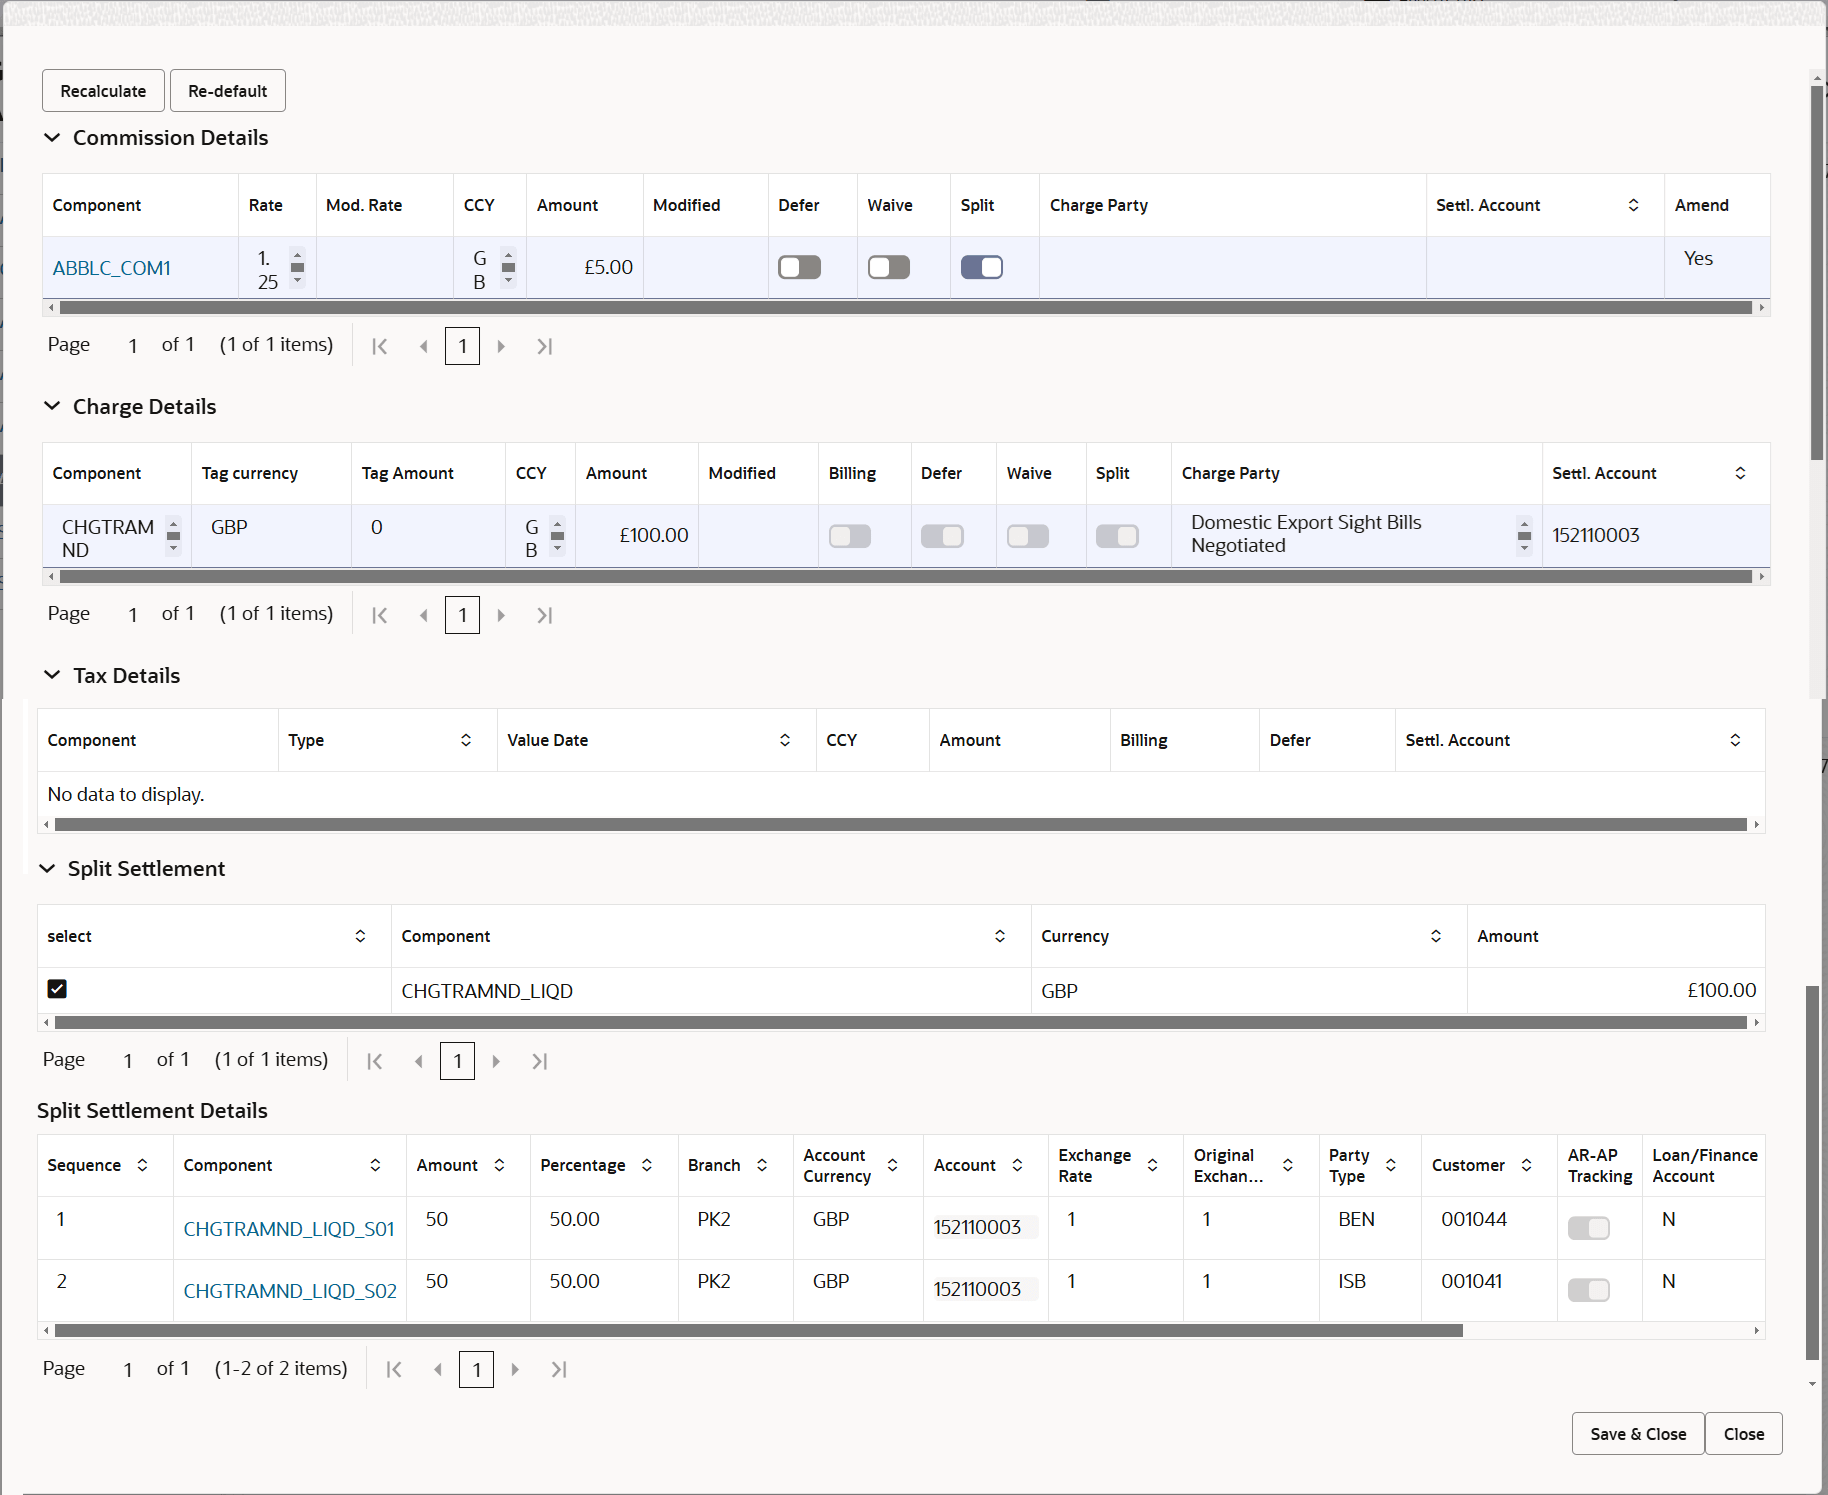Click the Save & Close button
Viewport: 1828px width, 1495px height.
point(1636,1433)
